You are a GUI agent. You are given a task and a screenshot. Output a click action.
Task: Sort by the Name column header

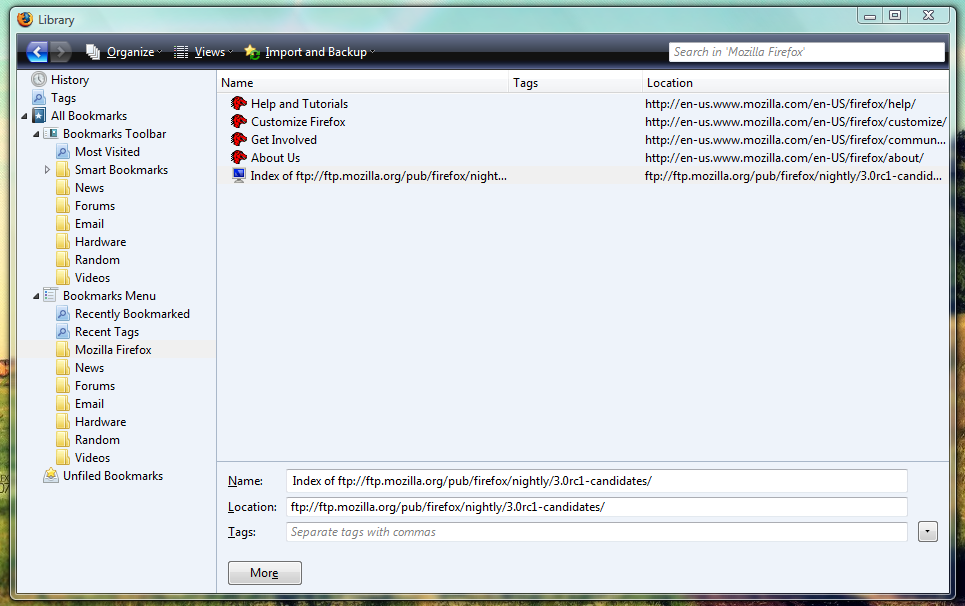[363, 82]
